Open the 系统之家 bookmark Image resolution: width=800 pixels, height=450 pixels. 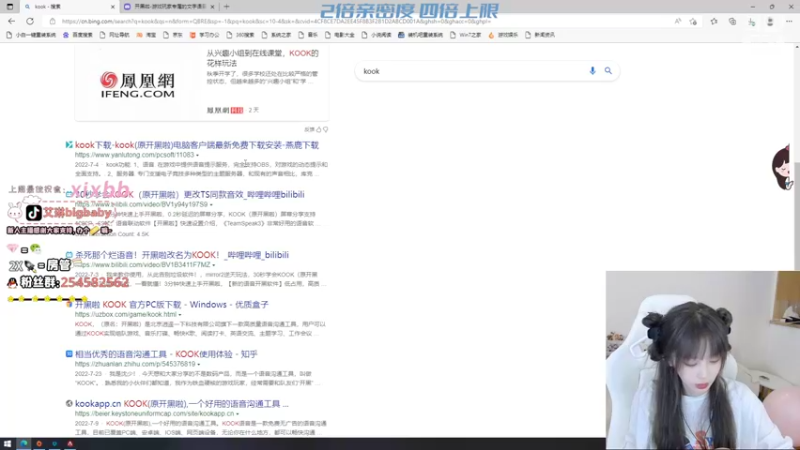click(276, 35)
